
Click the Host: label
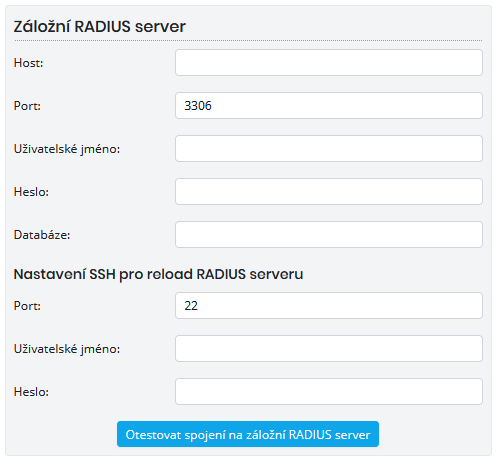pyautogui.click(x=28, y=63)
